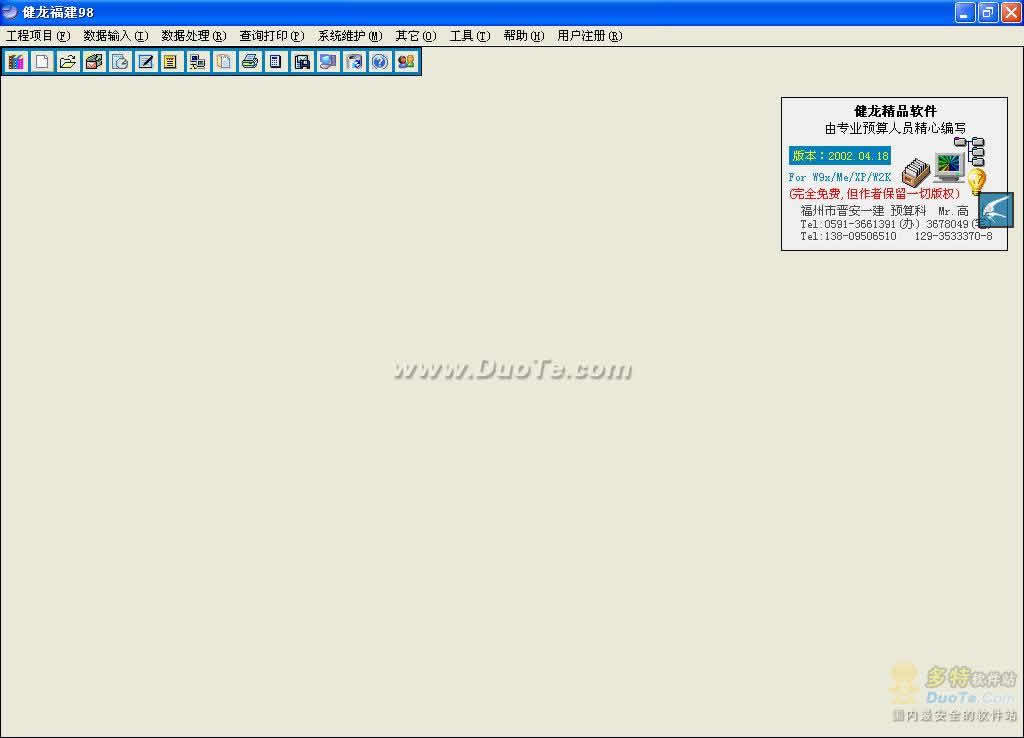Click the colorful books toolbar icon
The height and width of the screenshot is (738, 1024).
pos(16,62)
